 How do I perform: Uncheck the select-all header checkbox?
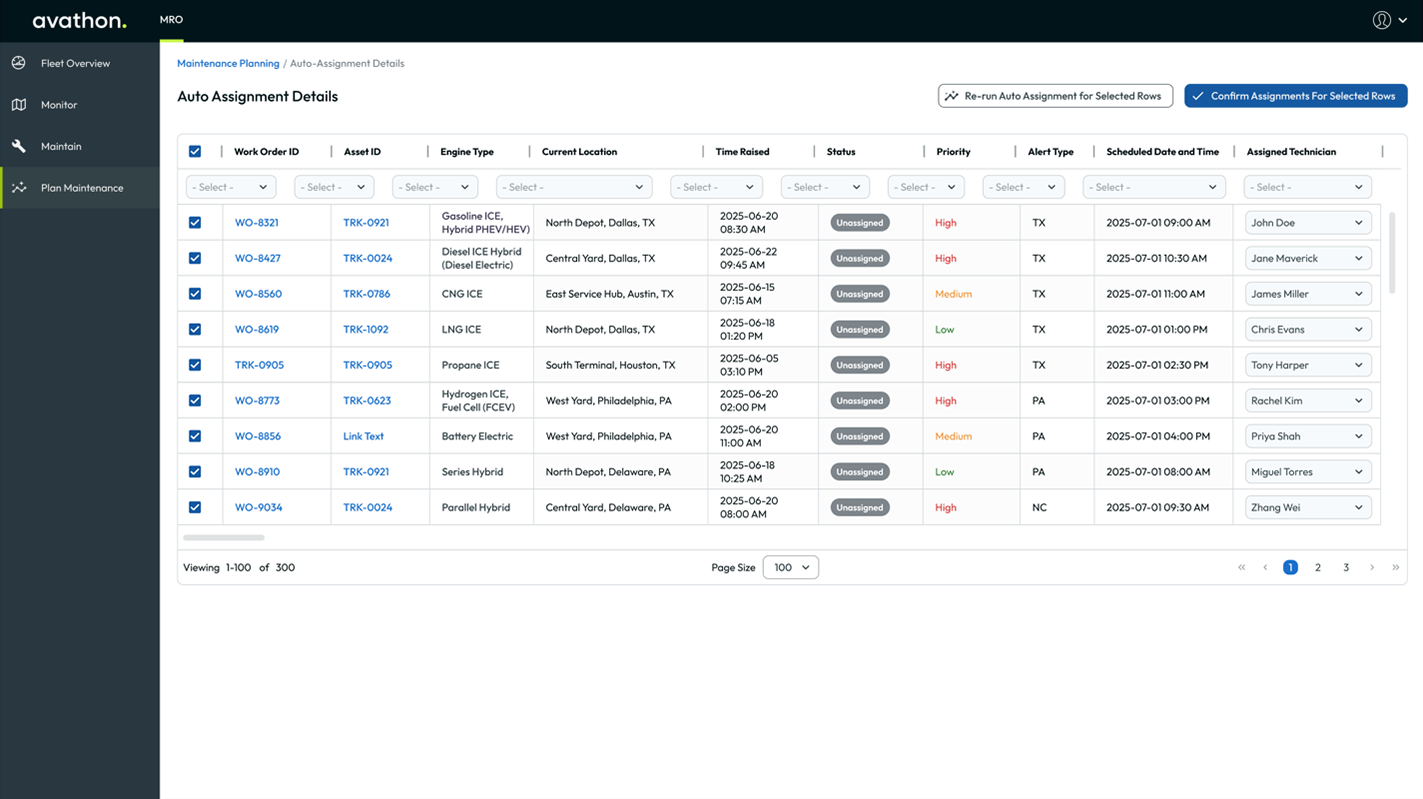(195, 152)
